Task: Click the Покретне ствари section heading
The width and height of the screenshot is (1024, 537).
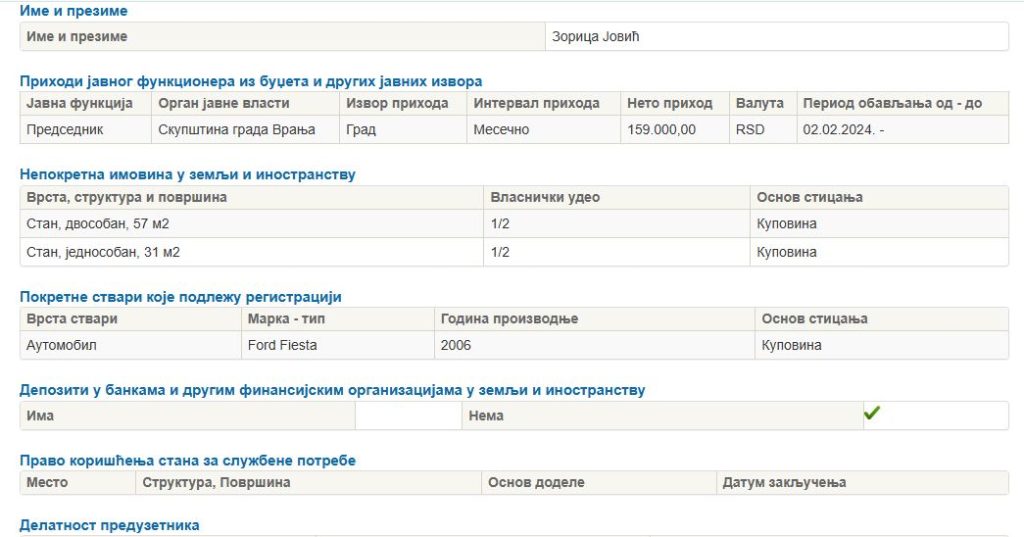Action: (x=180, y=297)
